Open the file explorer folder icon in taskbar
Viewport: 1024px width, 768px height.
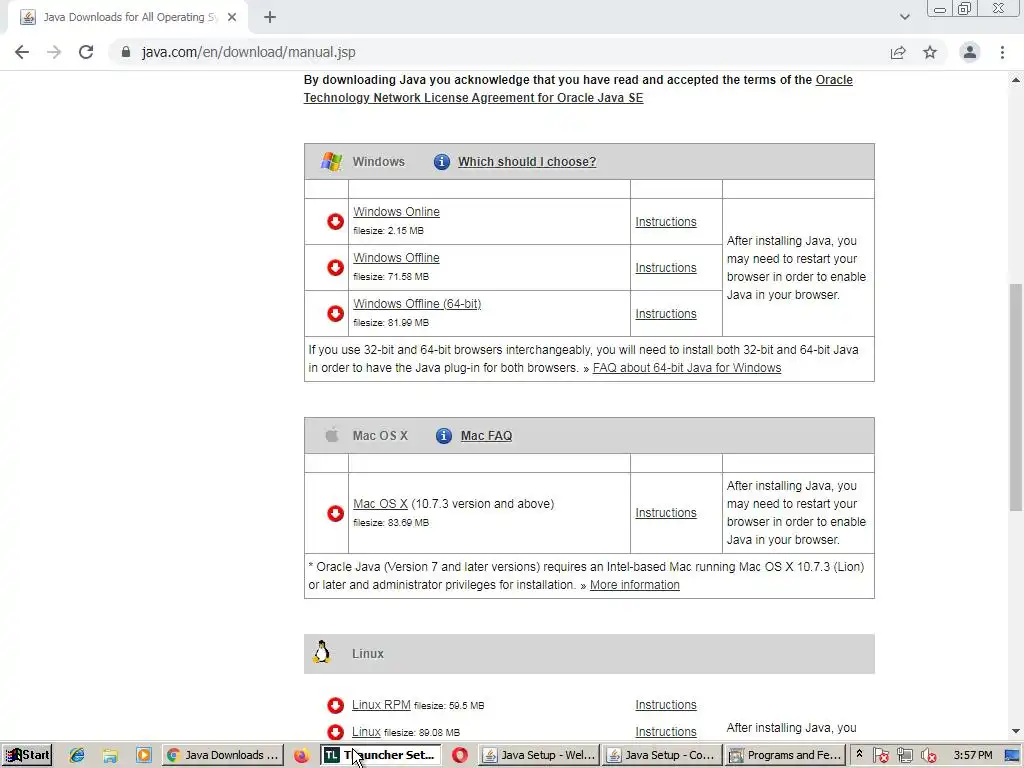tap(110, 755)
